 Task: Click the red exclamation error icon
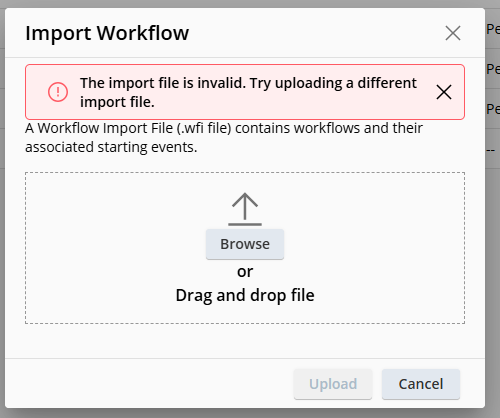58,92
